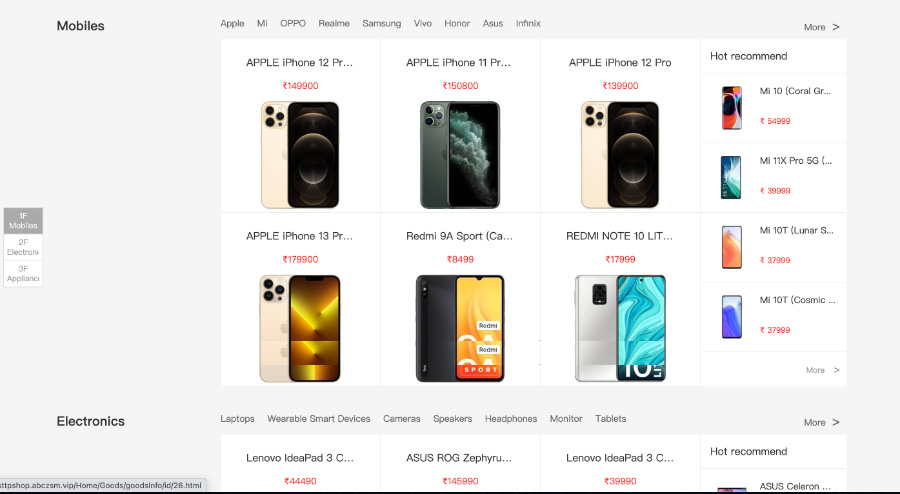The image size is (900, 494).
Task: Open the Redmi 9A Sport phone image
Action: point(460,328)
